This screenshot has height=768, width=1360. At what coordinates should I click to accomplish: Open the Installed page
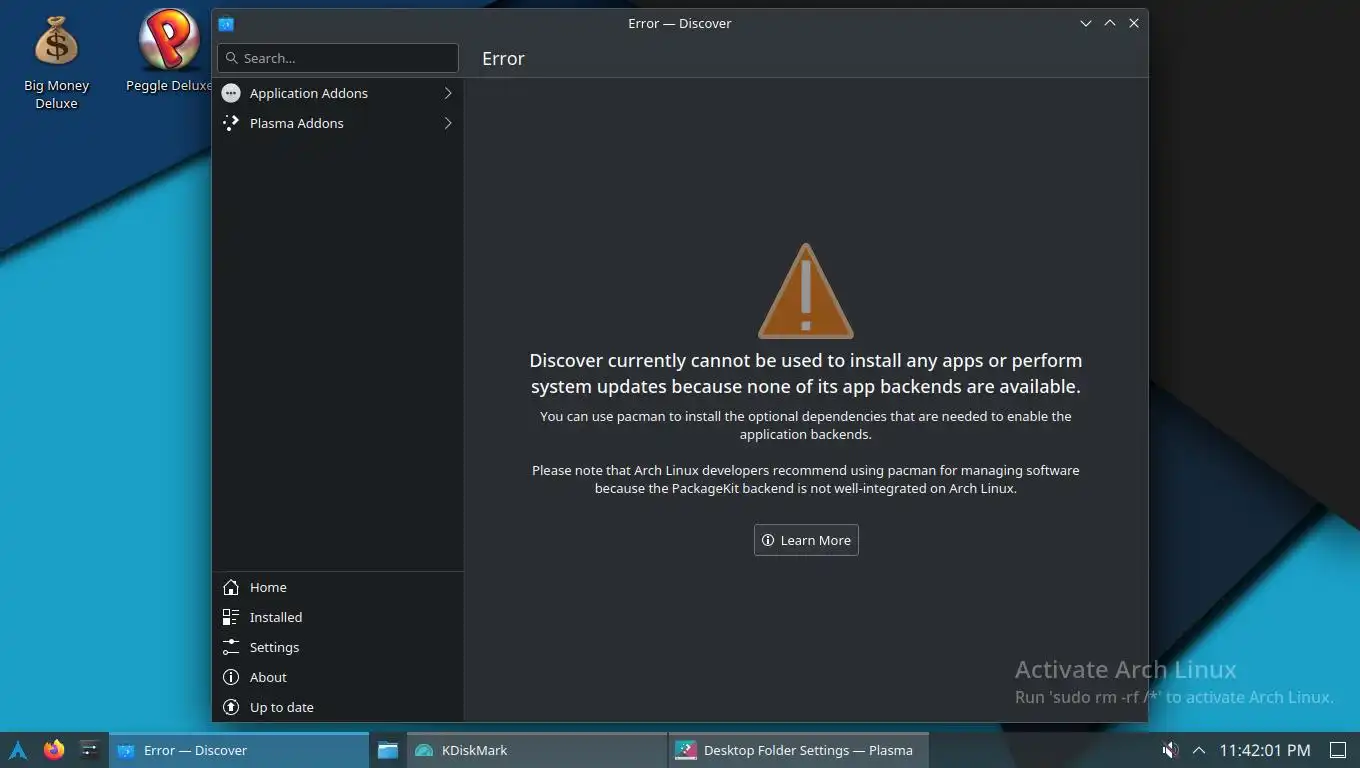click(338, 617)
